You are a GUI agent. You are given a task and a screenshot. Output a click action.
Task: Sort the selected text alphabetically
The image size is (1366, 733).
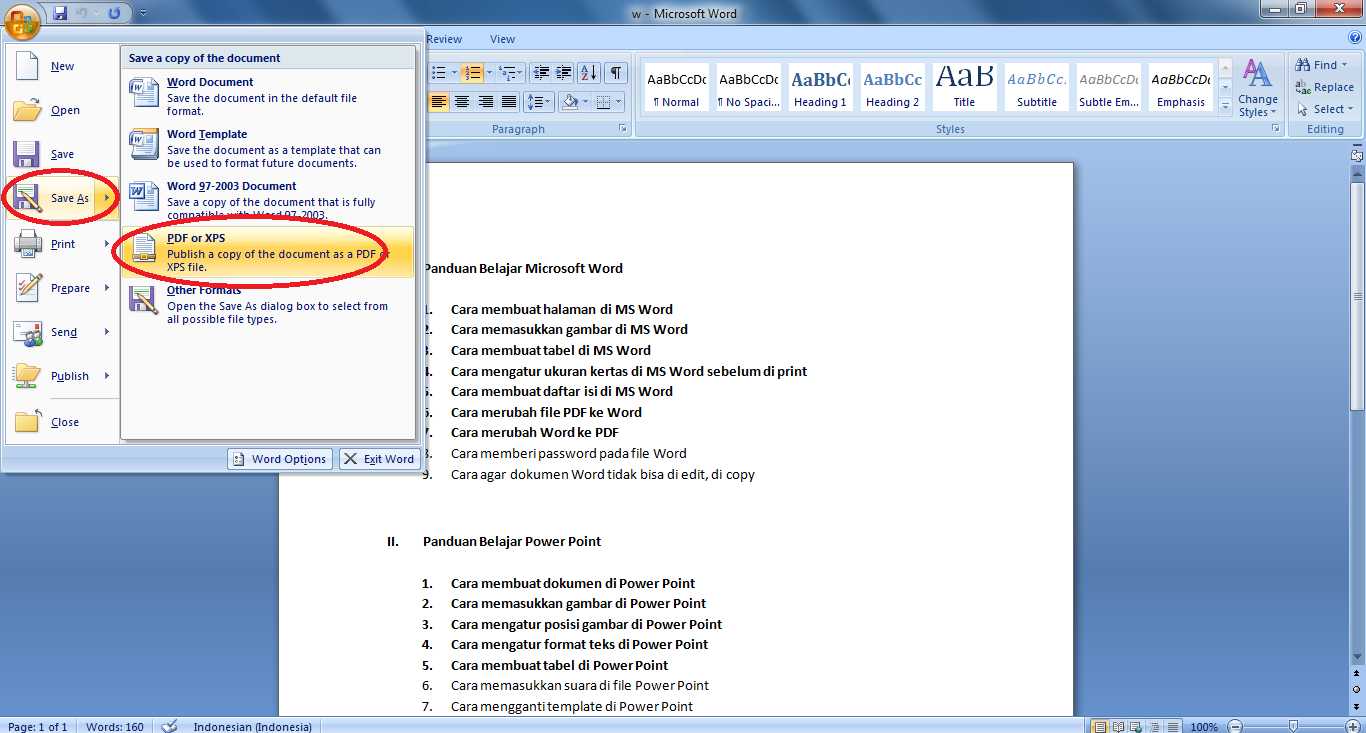coord(589,72)
